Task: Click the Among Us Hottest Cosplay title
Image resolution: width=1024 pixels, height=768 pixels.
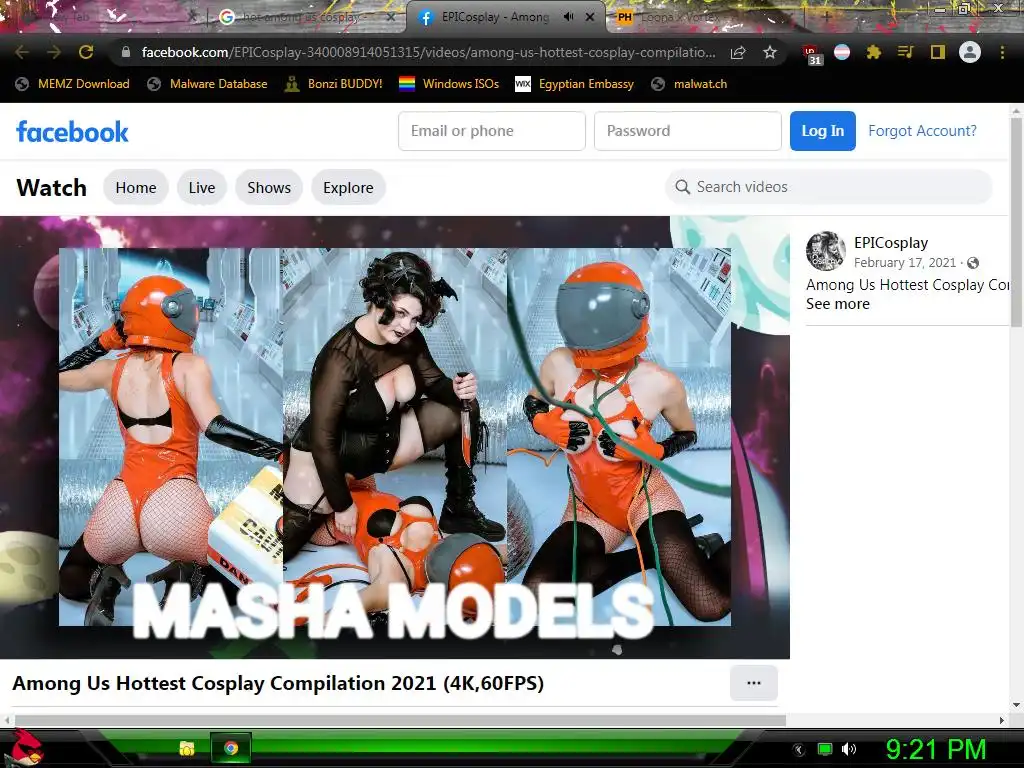Action: click(x=278, y=683)
